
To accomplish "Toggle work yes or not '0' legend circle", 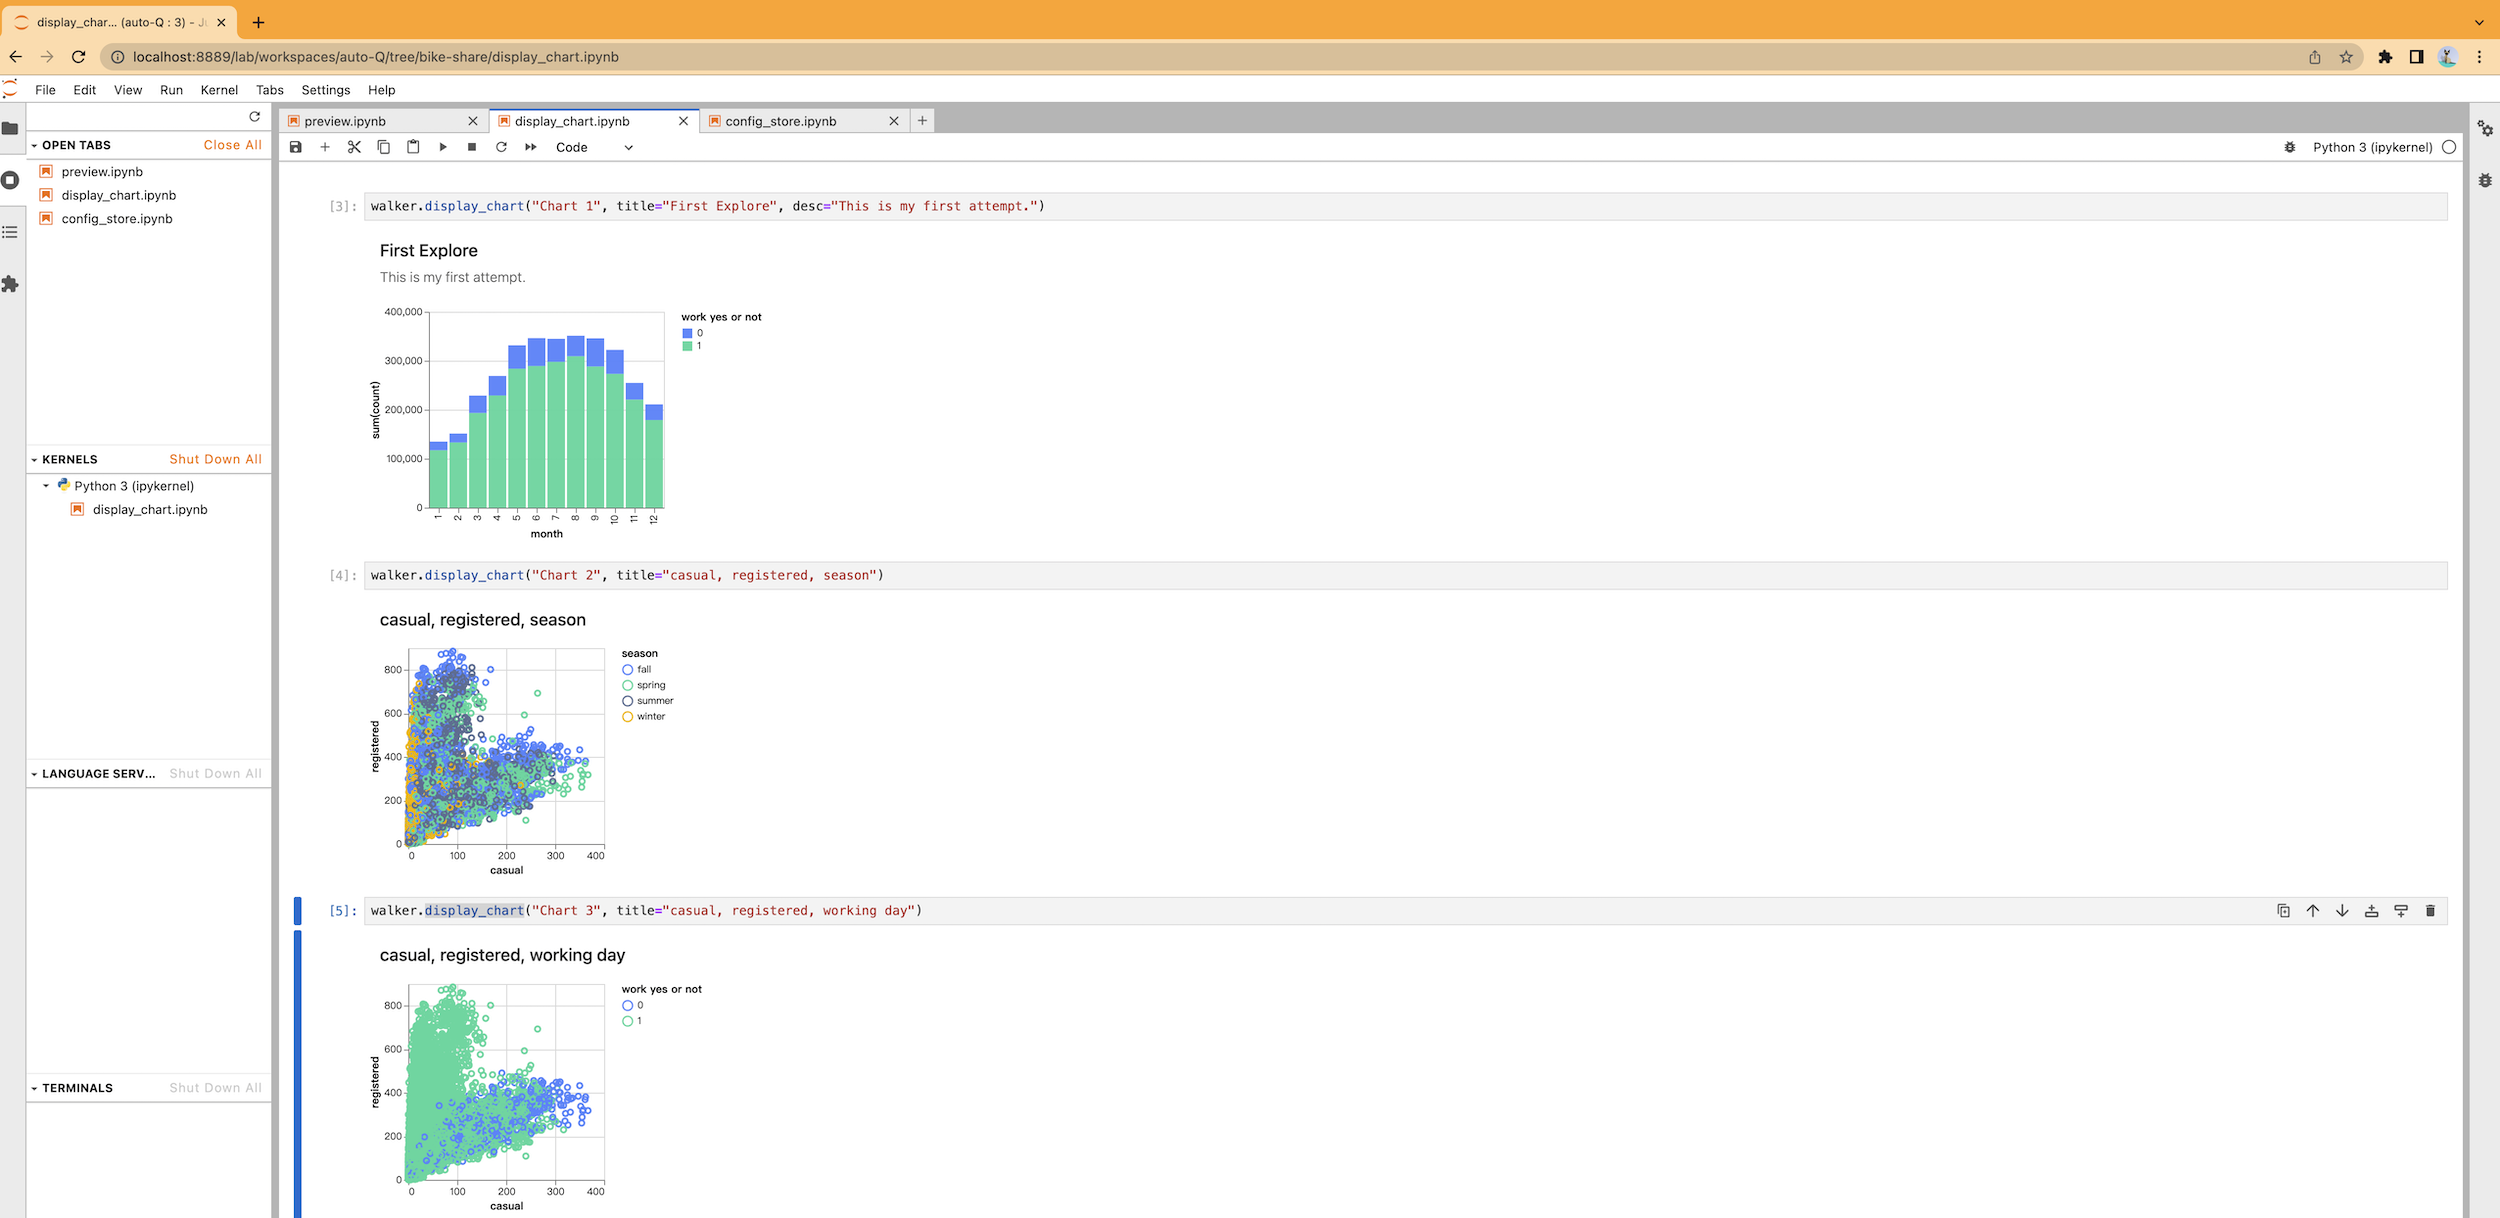I will pyautogui.click(x=628, y=1006).
